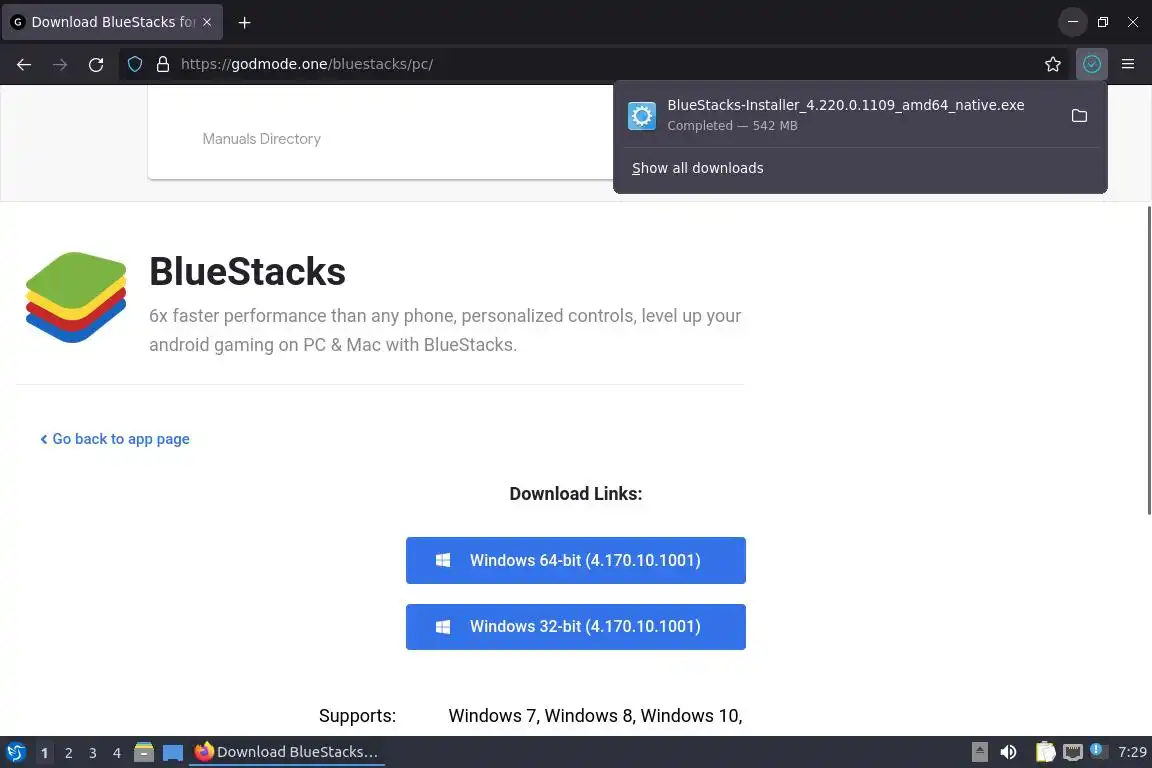Go back to the previous page
This screenshot has height=768, width=1152.
point(24,65)
